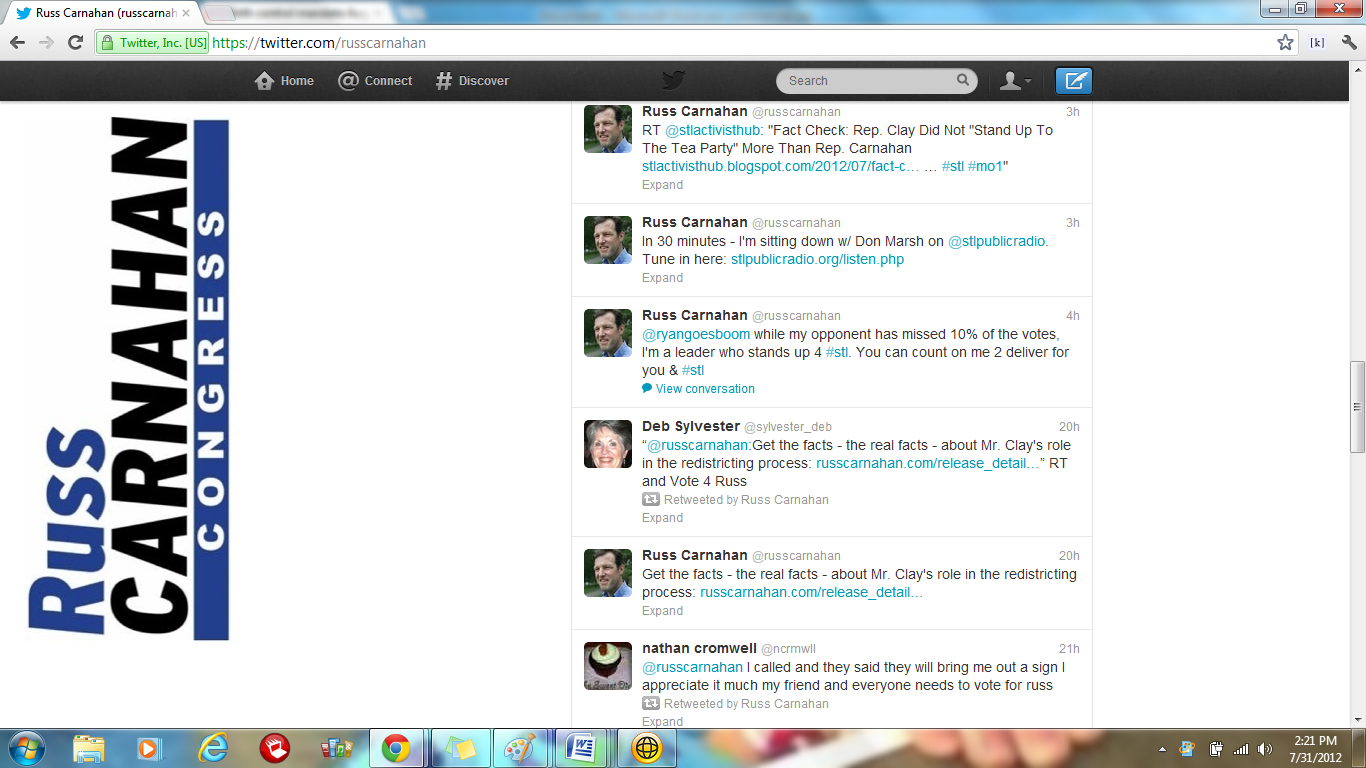Viewport: 1366px width, 768px height.
Task: Click the search magnifier icon
Action: pos(963,80)
